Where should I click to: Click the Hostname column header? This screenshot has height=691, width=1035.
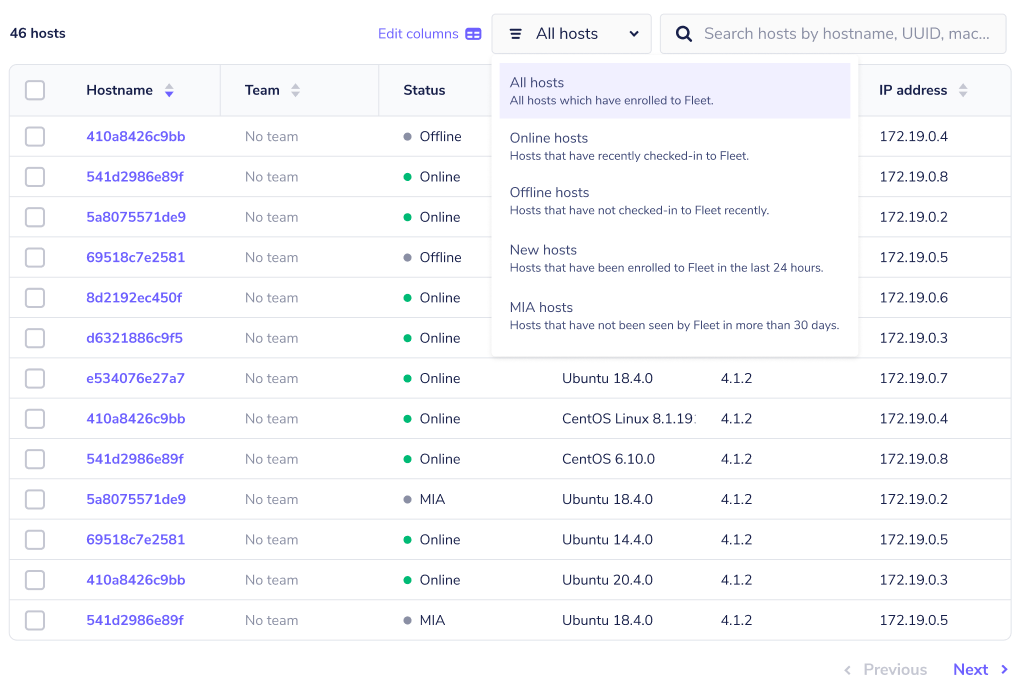(x=119, y=90)
